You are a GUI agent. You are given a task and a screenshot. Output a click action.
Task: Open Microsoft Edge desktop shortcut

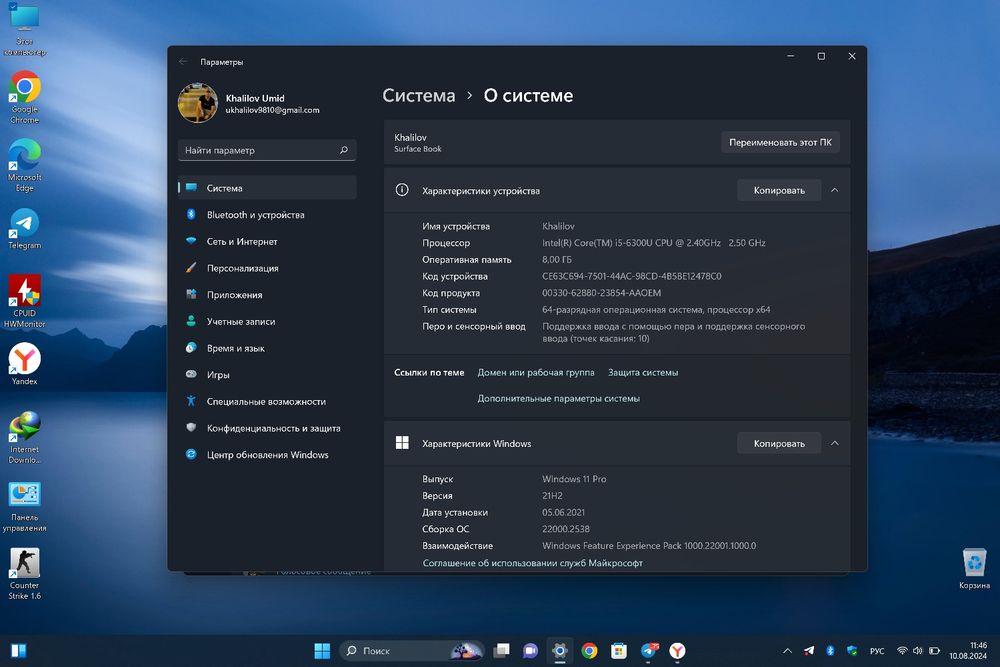tap(24, 165)
